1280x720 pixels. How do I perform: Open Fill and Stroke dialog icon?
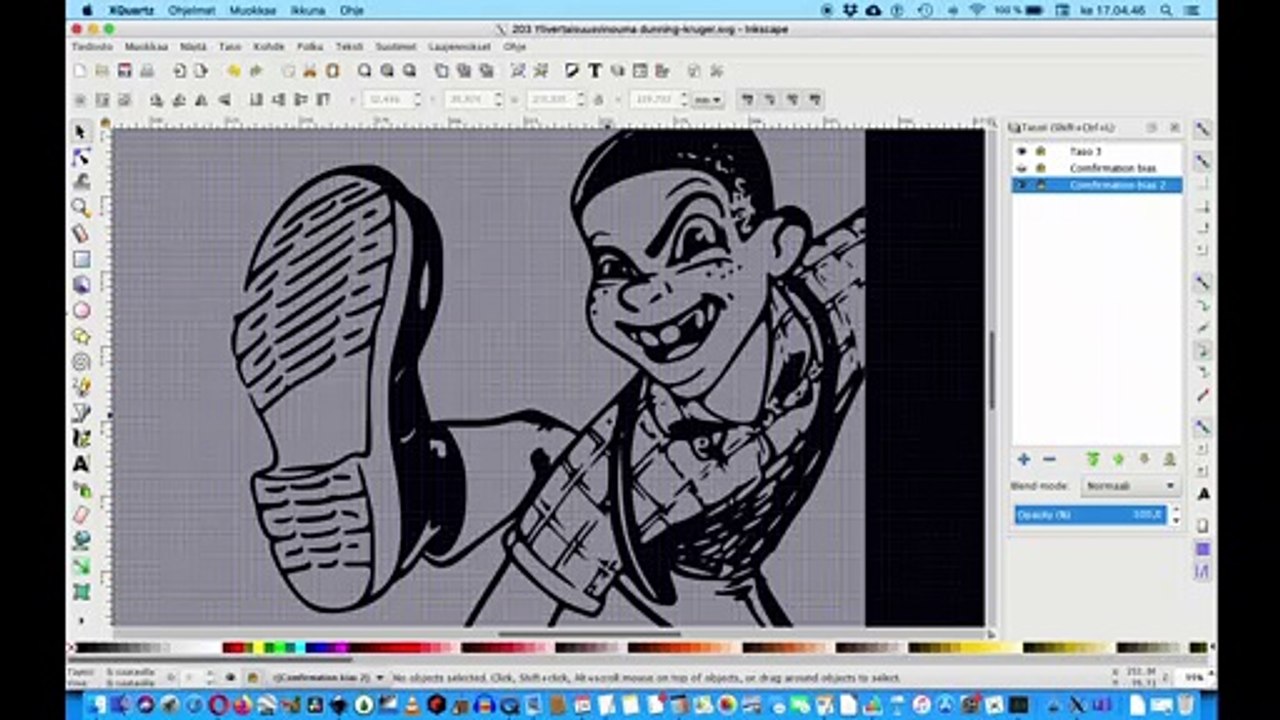(572, 71)
